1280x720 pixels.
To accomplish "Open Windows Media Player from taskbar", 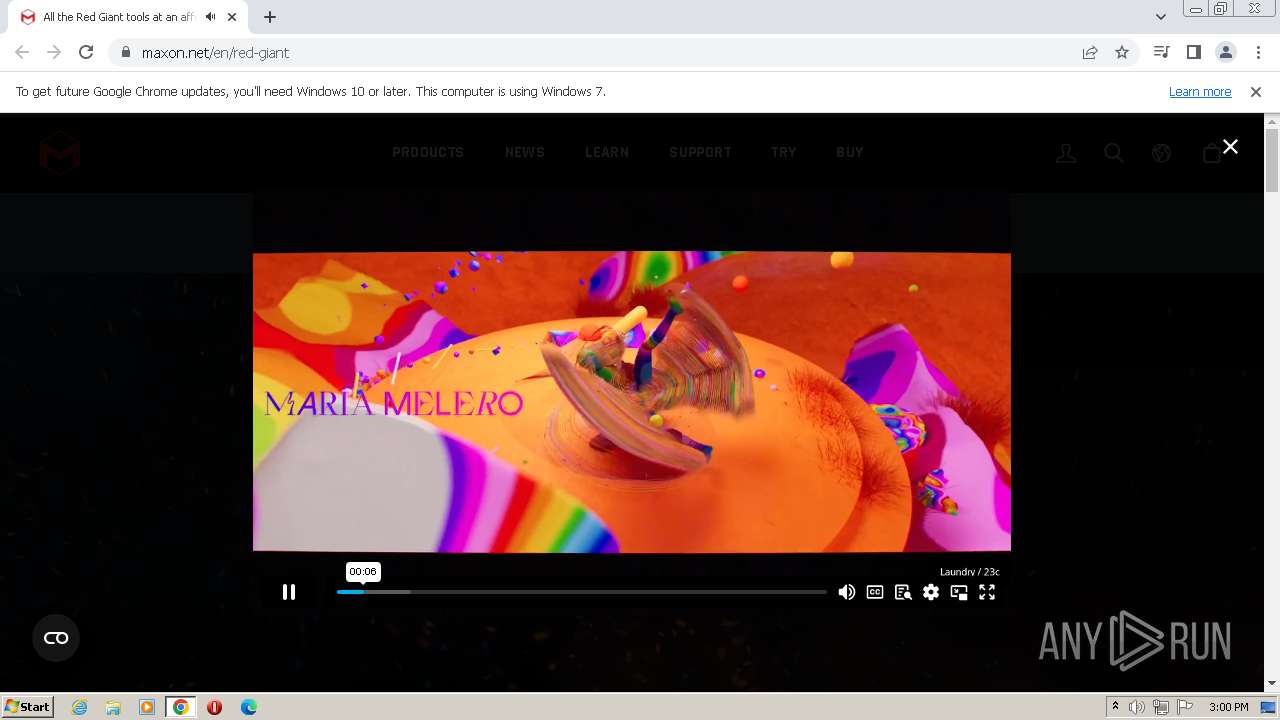I will click(147, 707).
